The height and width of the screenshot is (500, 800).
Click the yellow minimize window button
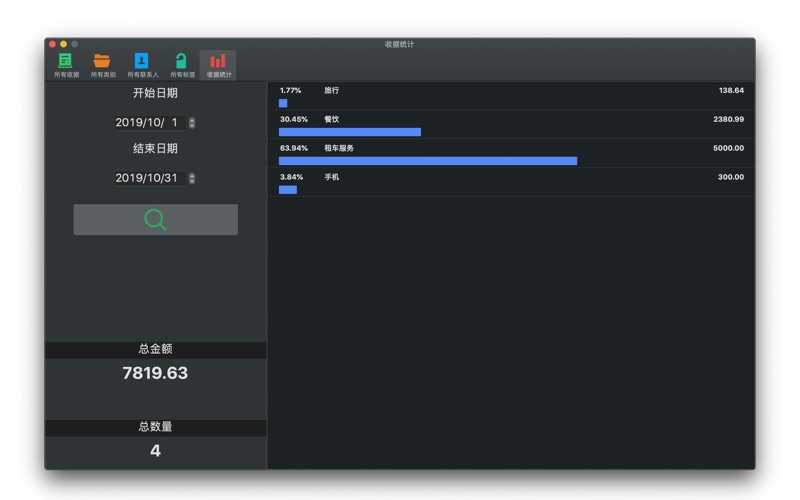point(64,44)
